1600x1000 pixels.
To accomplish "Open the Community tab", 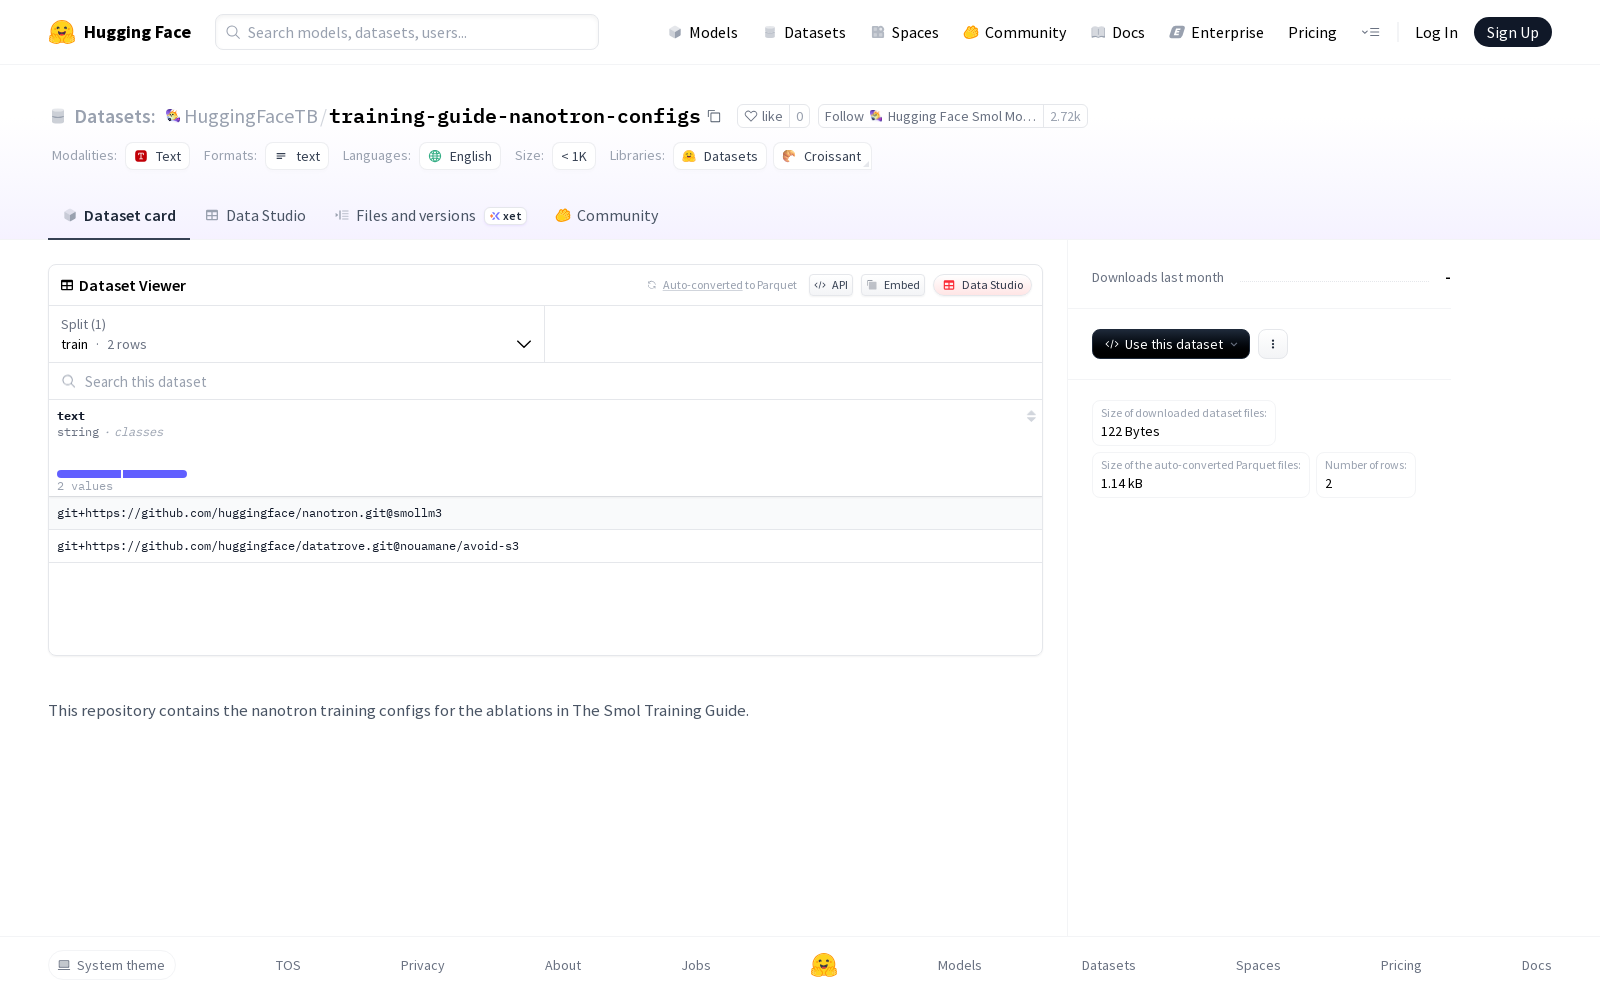I will coord(607,216).
